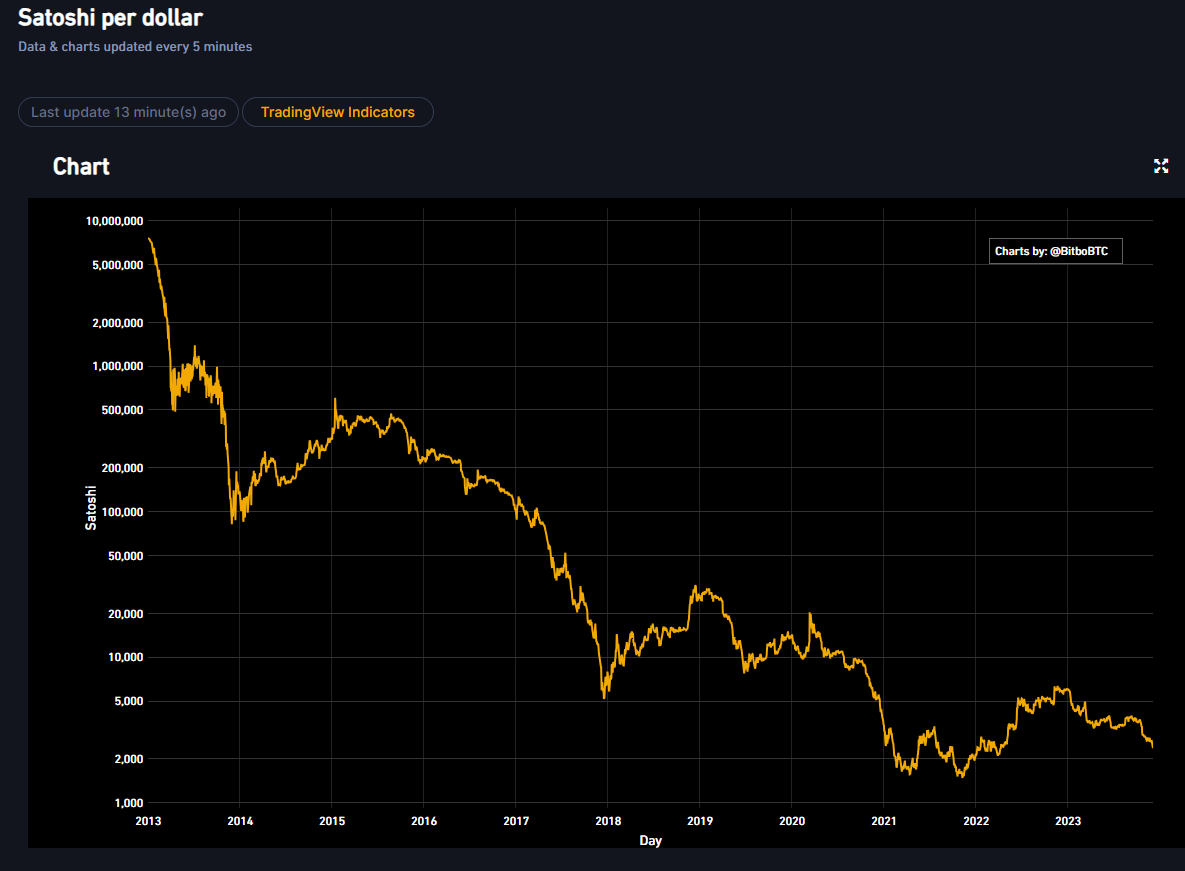Click the 2017 label on the x-axis

516,821
